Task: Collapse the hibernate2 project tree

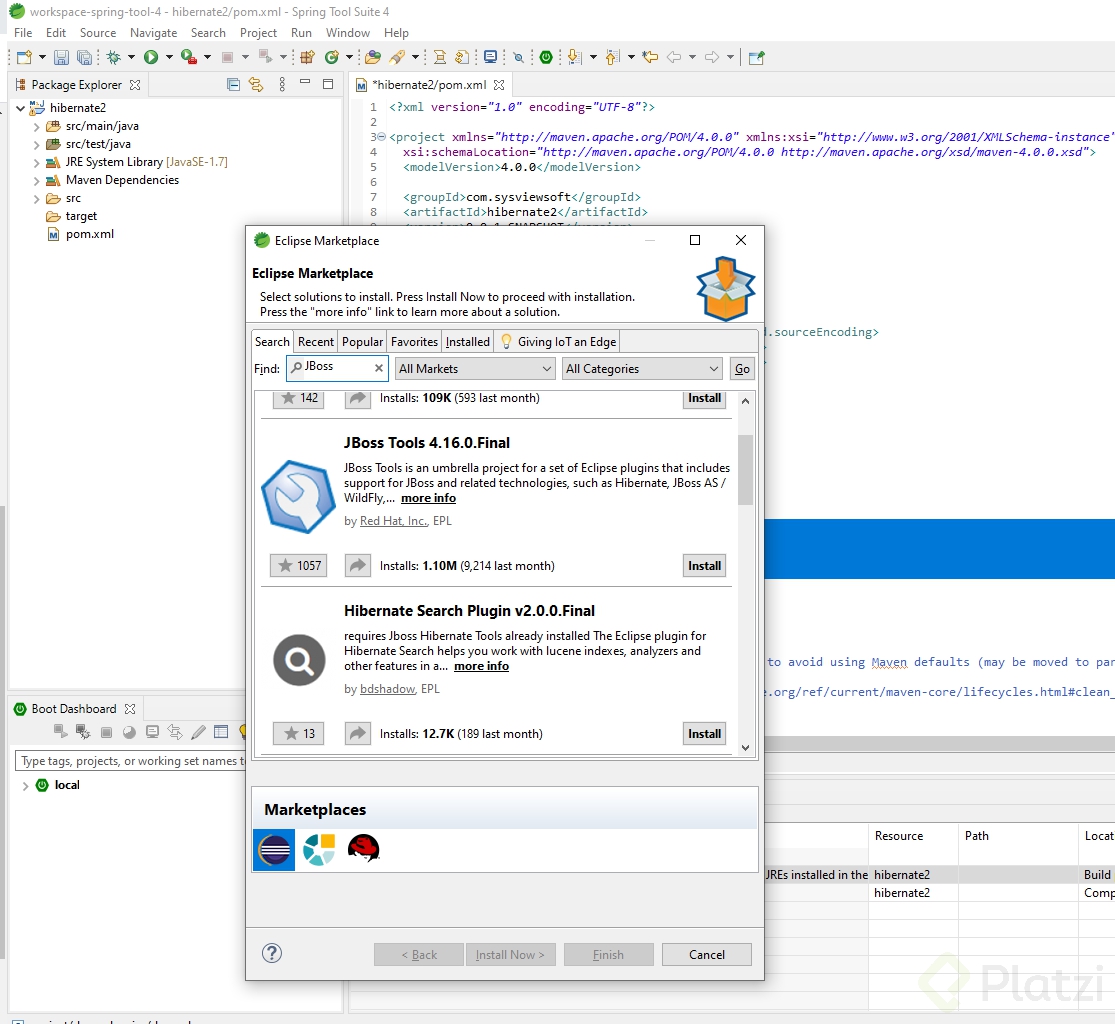Action: click(21, 108)
